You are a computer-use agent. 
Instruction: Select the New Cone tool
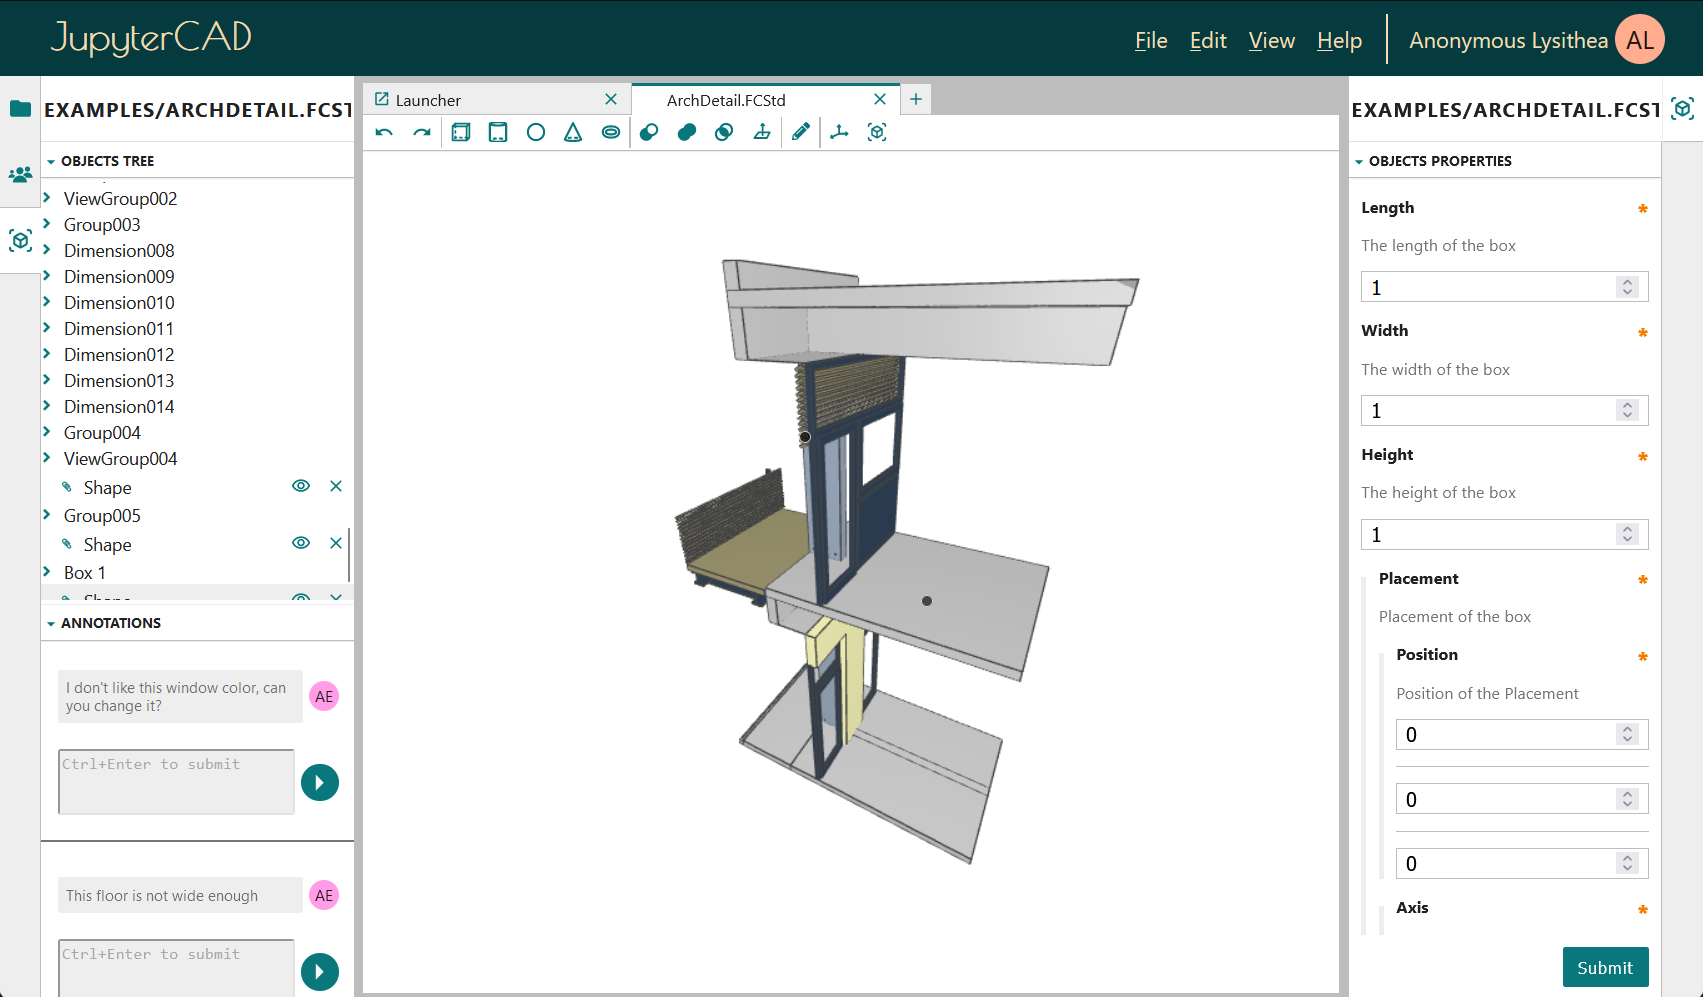point(573,132)
